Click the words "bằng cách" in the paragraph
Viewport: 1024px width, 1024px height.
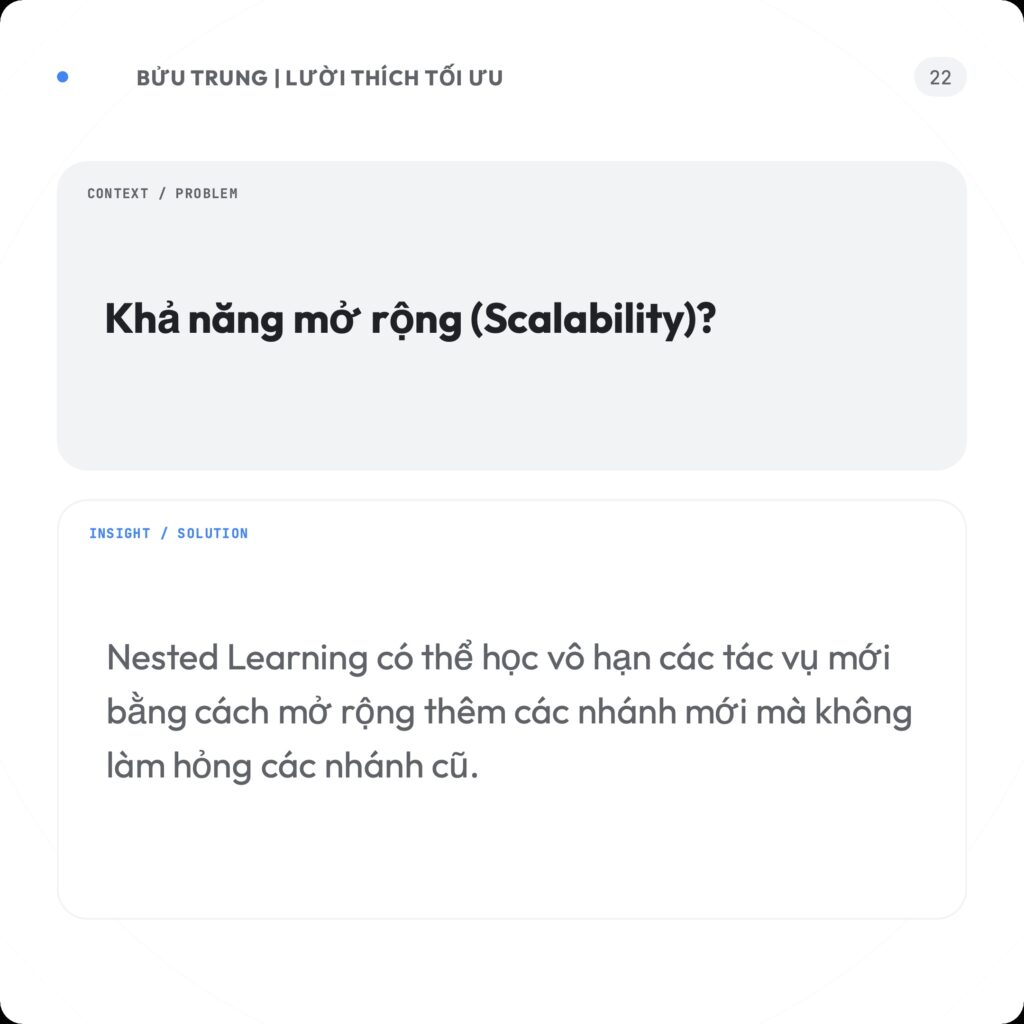[187, 713]
